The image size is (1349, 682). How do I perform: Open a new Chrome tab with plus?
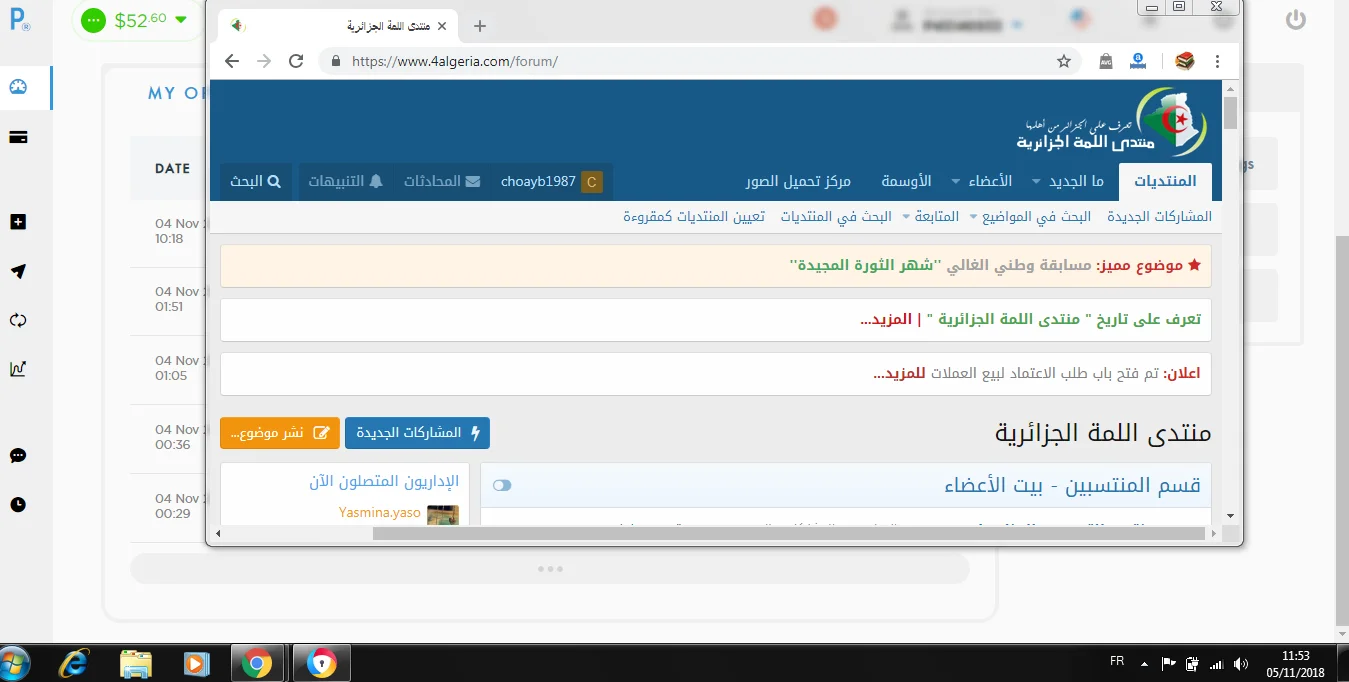tap(480, 26)
